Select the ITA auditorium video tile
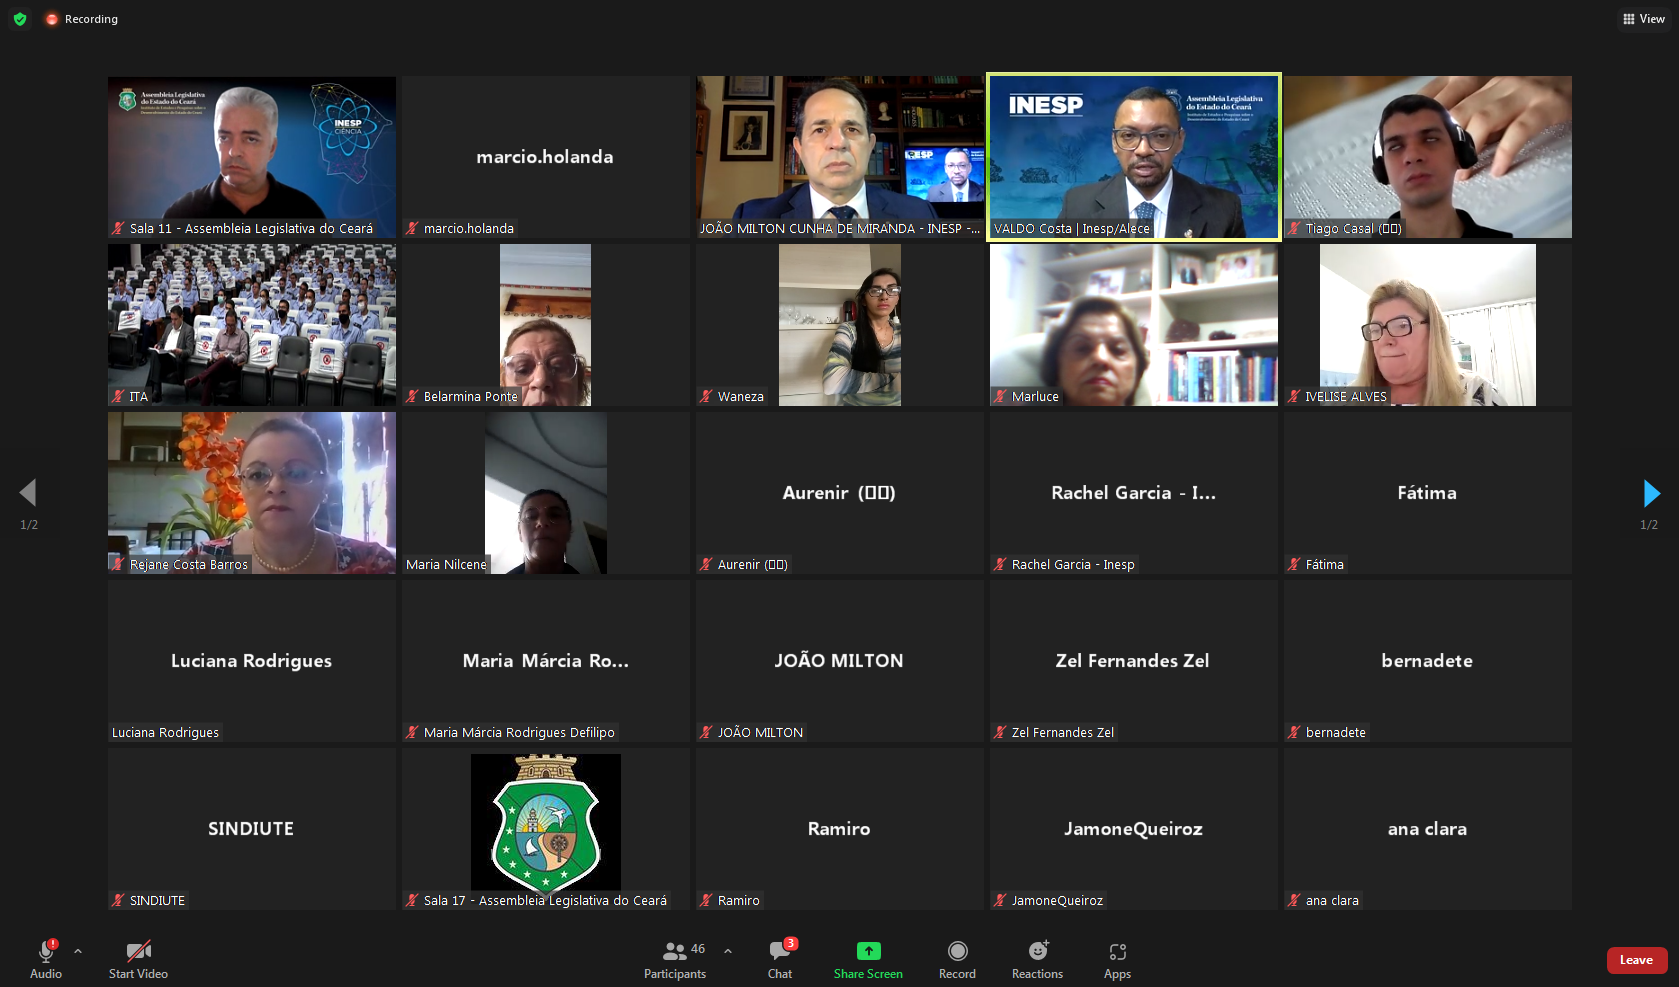1679x987 pixels. click(251, 325)
